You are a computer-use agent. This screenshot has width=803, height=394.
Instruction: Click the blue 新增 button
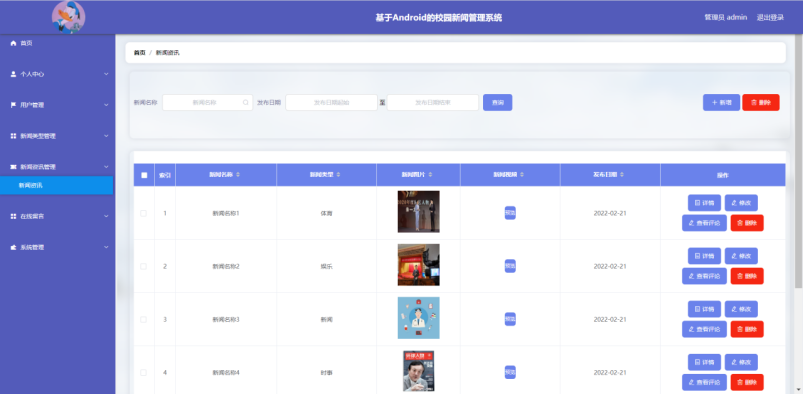[721, 102]
